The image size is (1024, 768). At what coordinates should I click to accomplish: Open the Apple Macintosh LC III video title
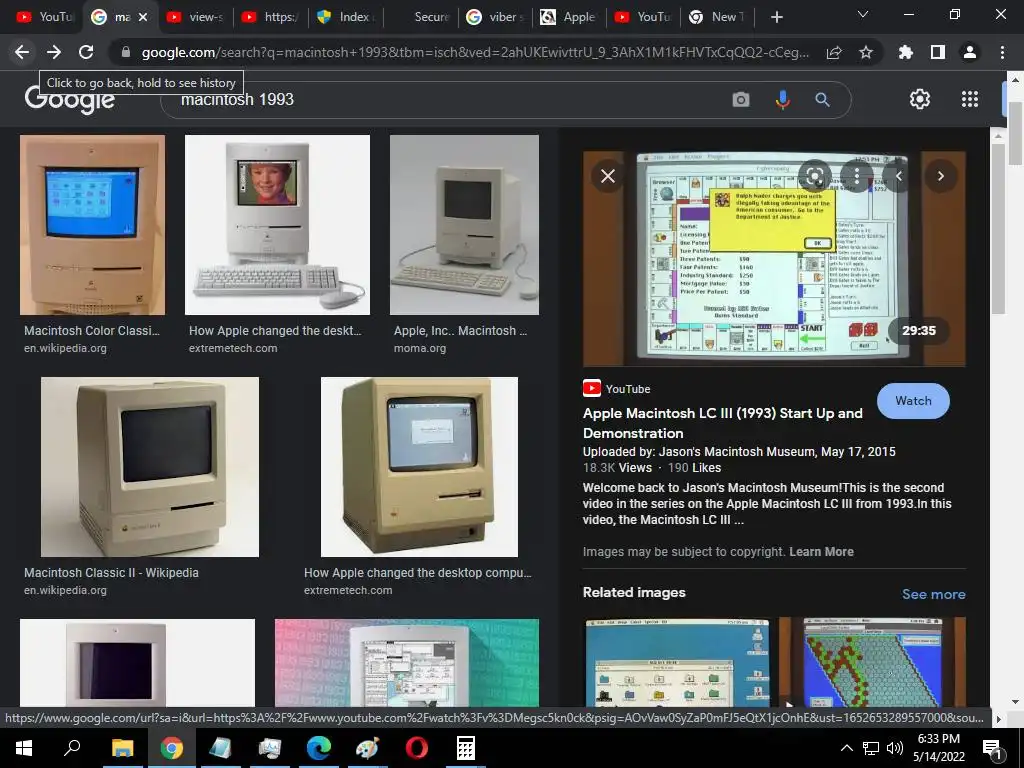[x=722, y=423]
